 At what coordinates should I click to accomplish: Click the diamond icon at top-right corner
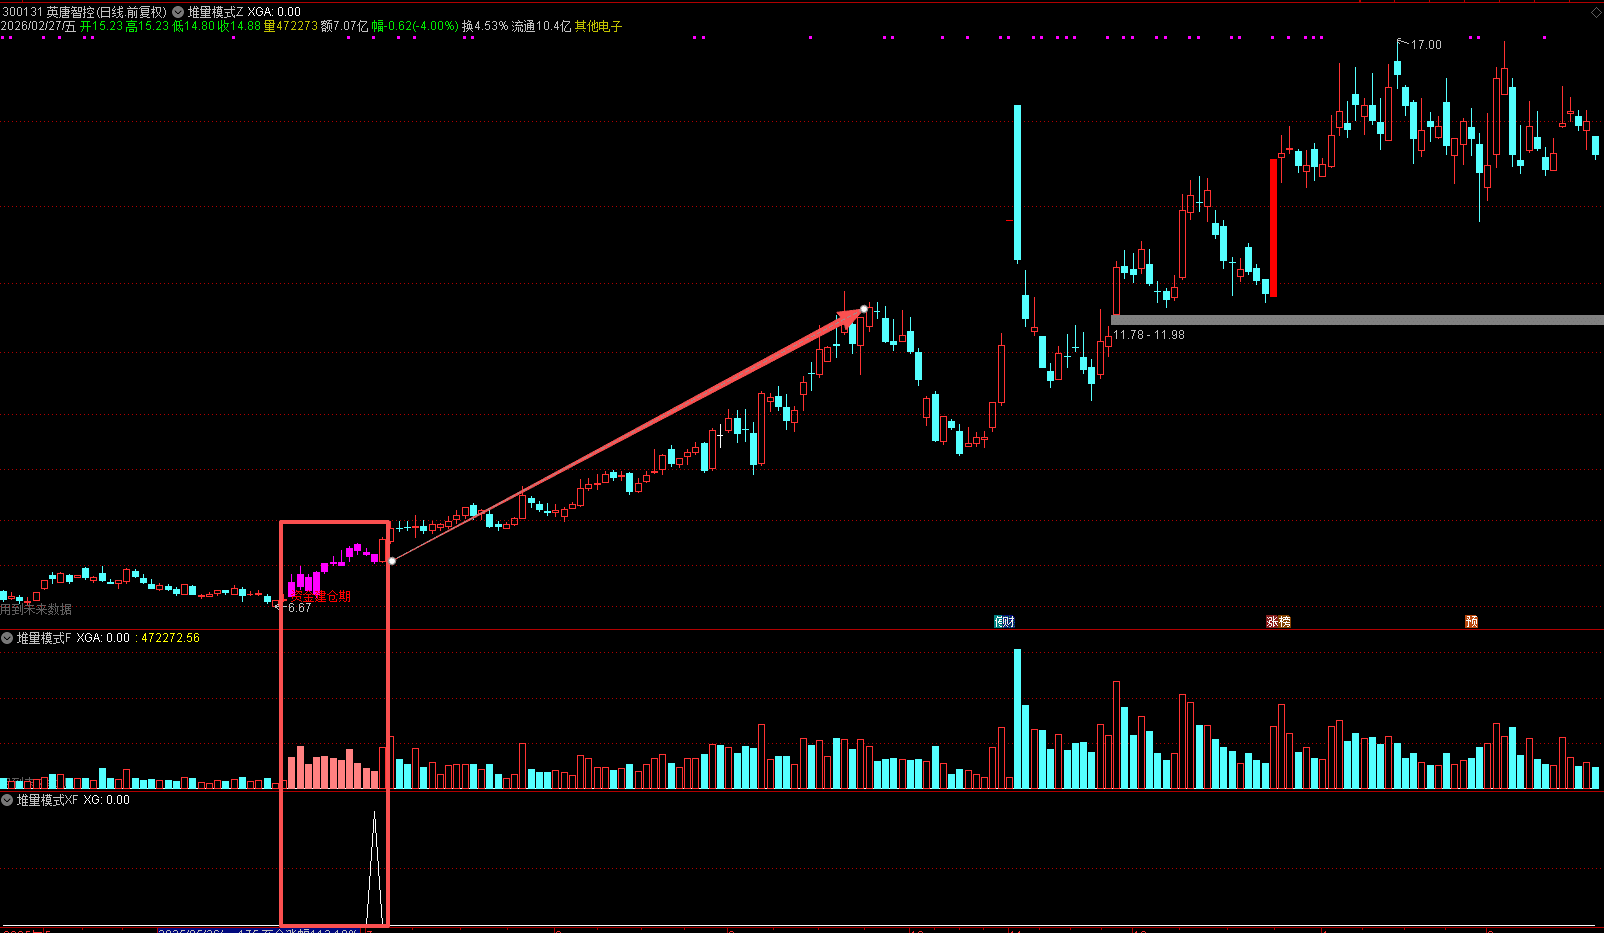coord(1595,12)
